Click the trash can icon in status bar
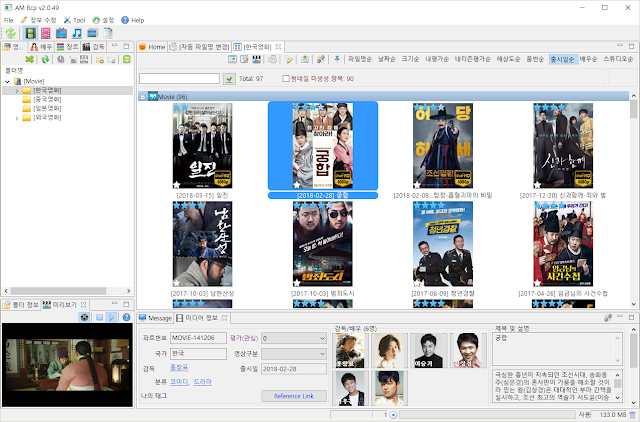The width and height of the screenshot is (640, 422). coord(632,415)
